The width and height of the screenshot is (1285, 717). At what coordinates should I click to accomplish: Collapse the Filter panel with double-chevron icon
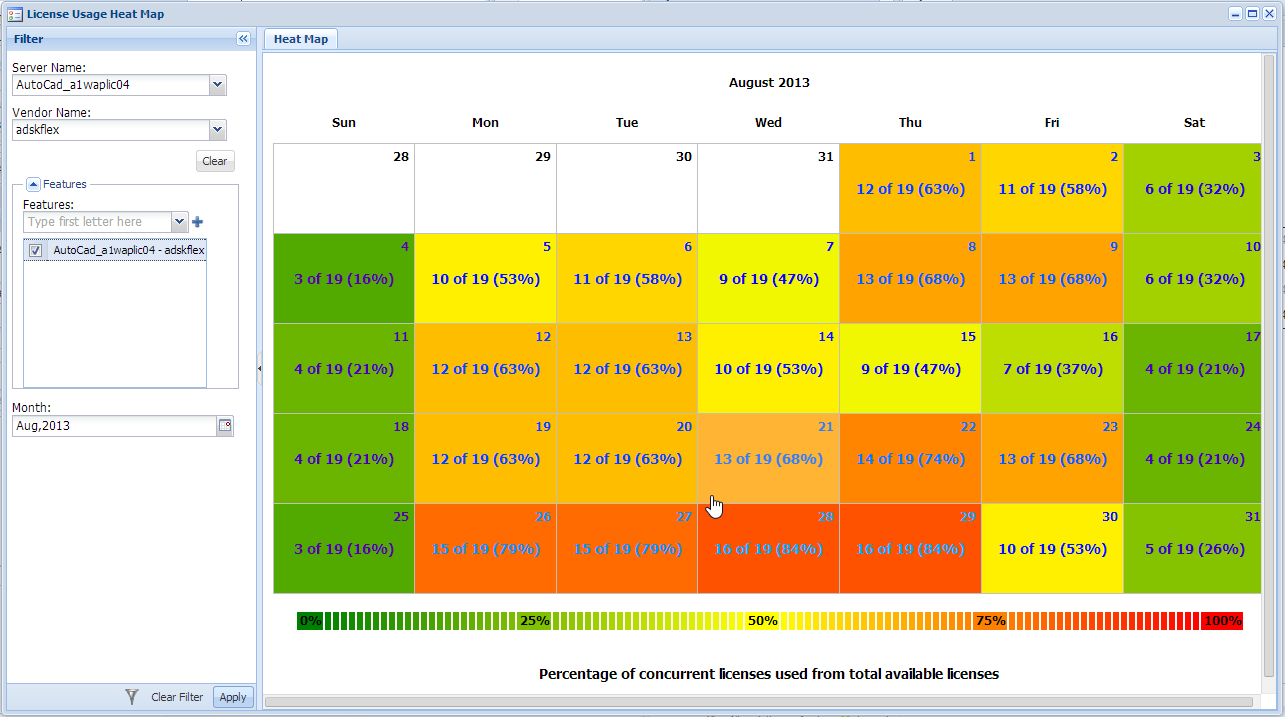243,39
